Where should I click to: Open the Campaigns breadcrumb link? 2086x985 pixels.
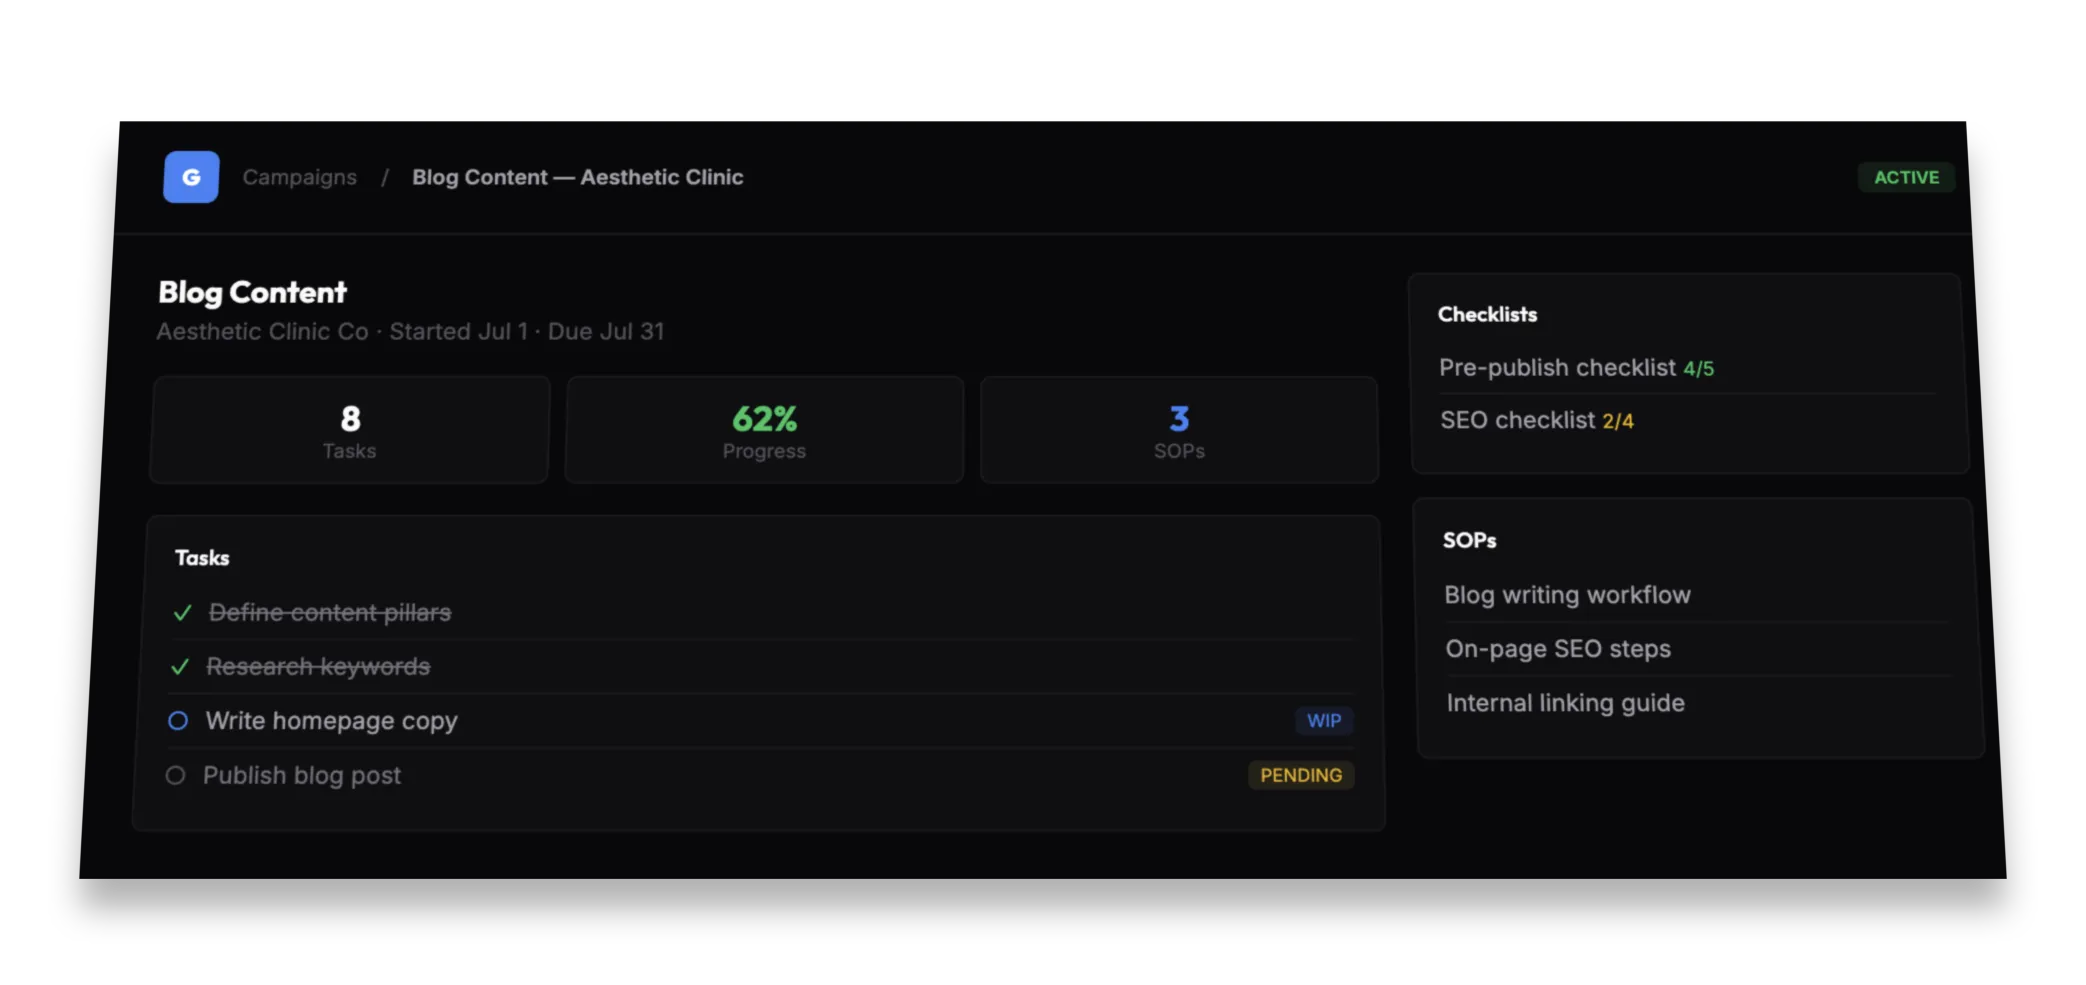[x=299, y=177]
